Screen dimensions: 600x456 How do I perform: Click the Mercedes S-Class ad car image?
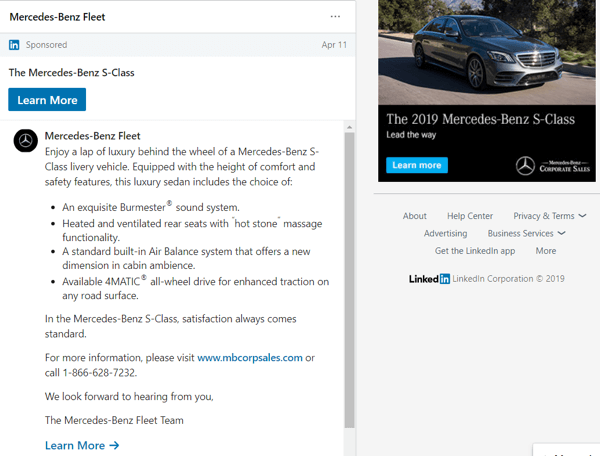(487, 52)
